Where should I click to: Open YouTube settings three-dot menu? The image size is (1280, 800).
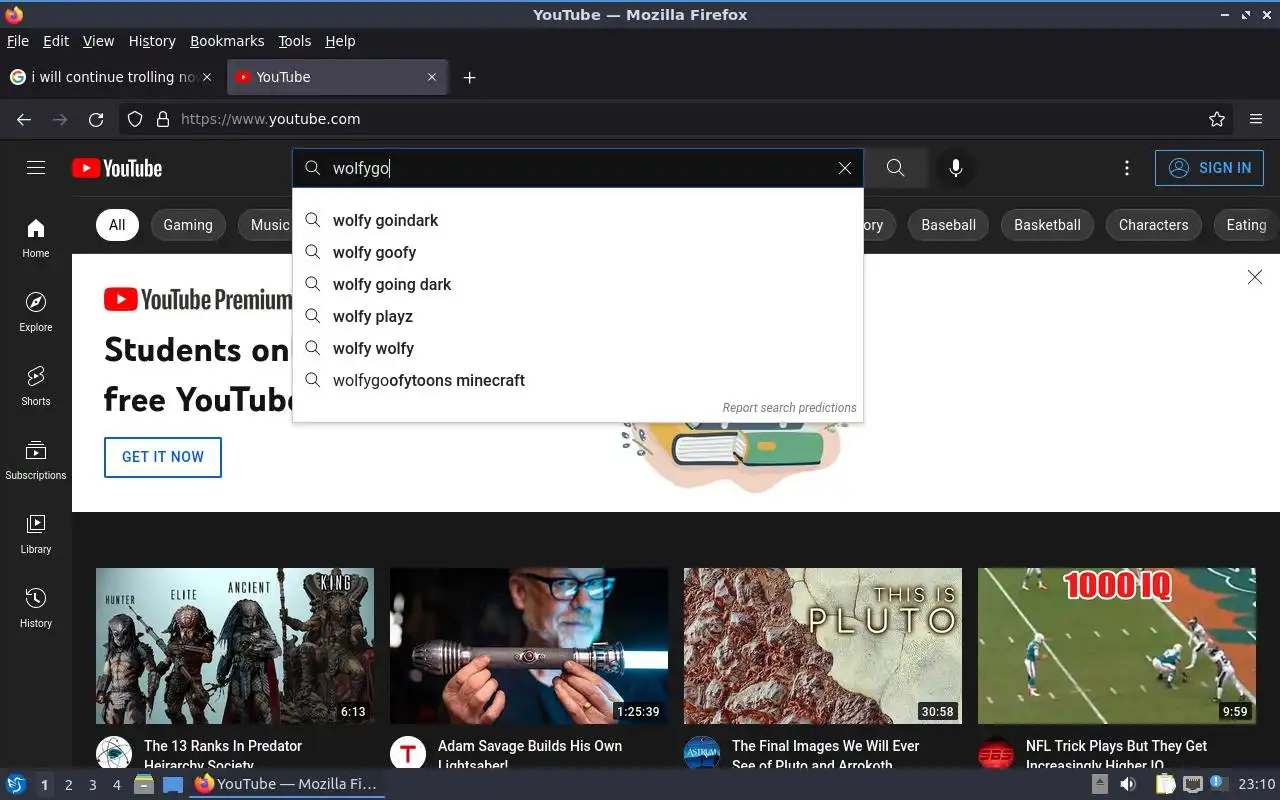1127,168
